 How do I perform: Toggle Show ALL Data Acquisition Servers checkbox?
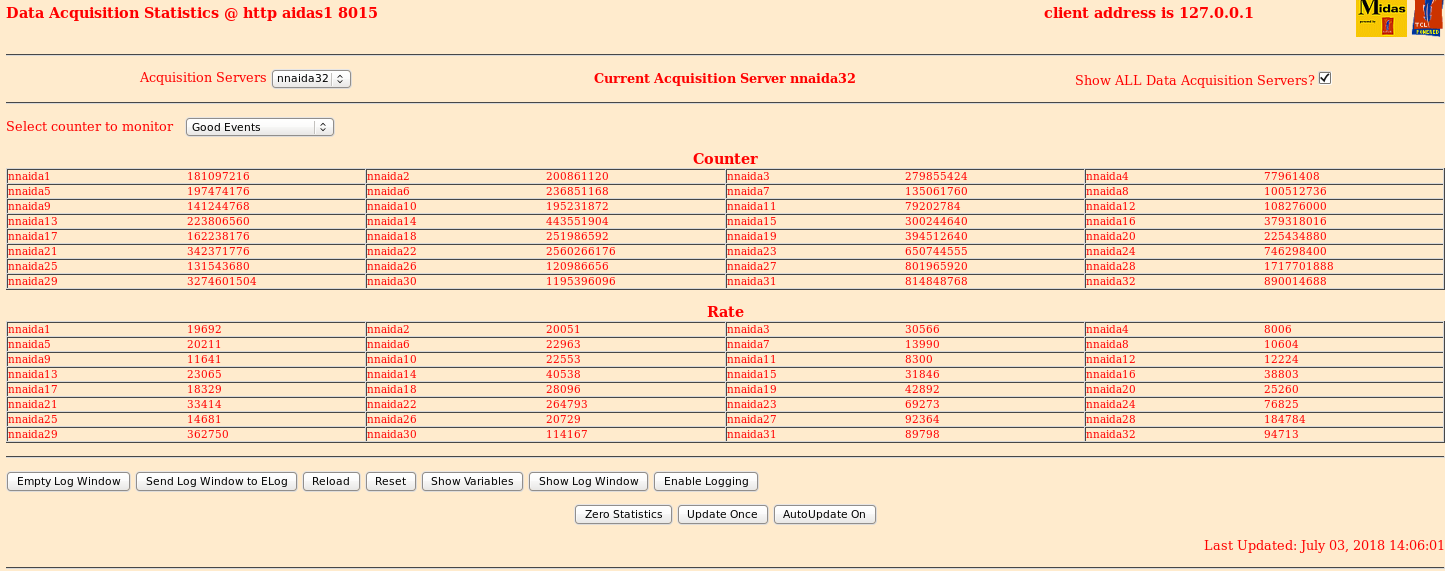1325,78
